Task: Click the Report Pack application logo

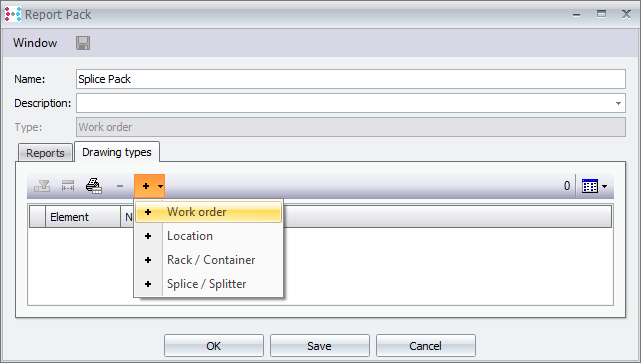Action: click(x=13, y=14)
